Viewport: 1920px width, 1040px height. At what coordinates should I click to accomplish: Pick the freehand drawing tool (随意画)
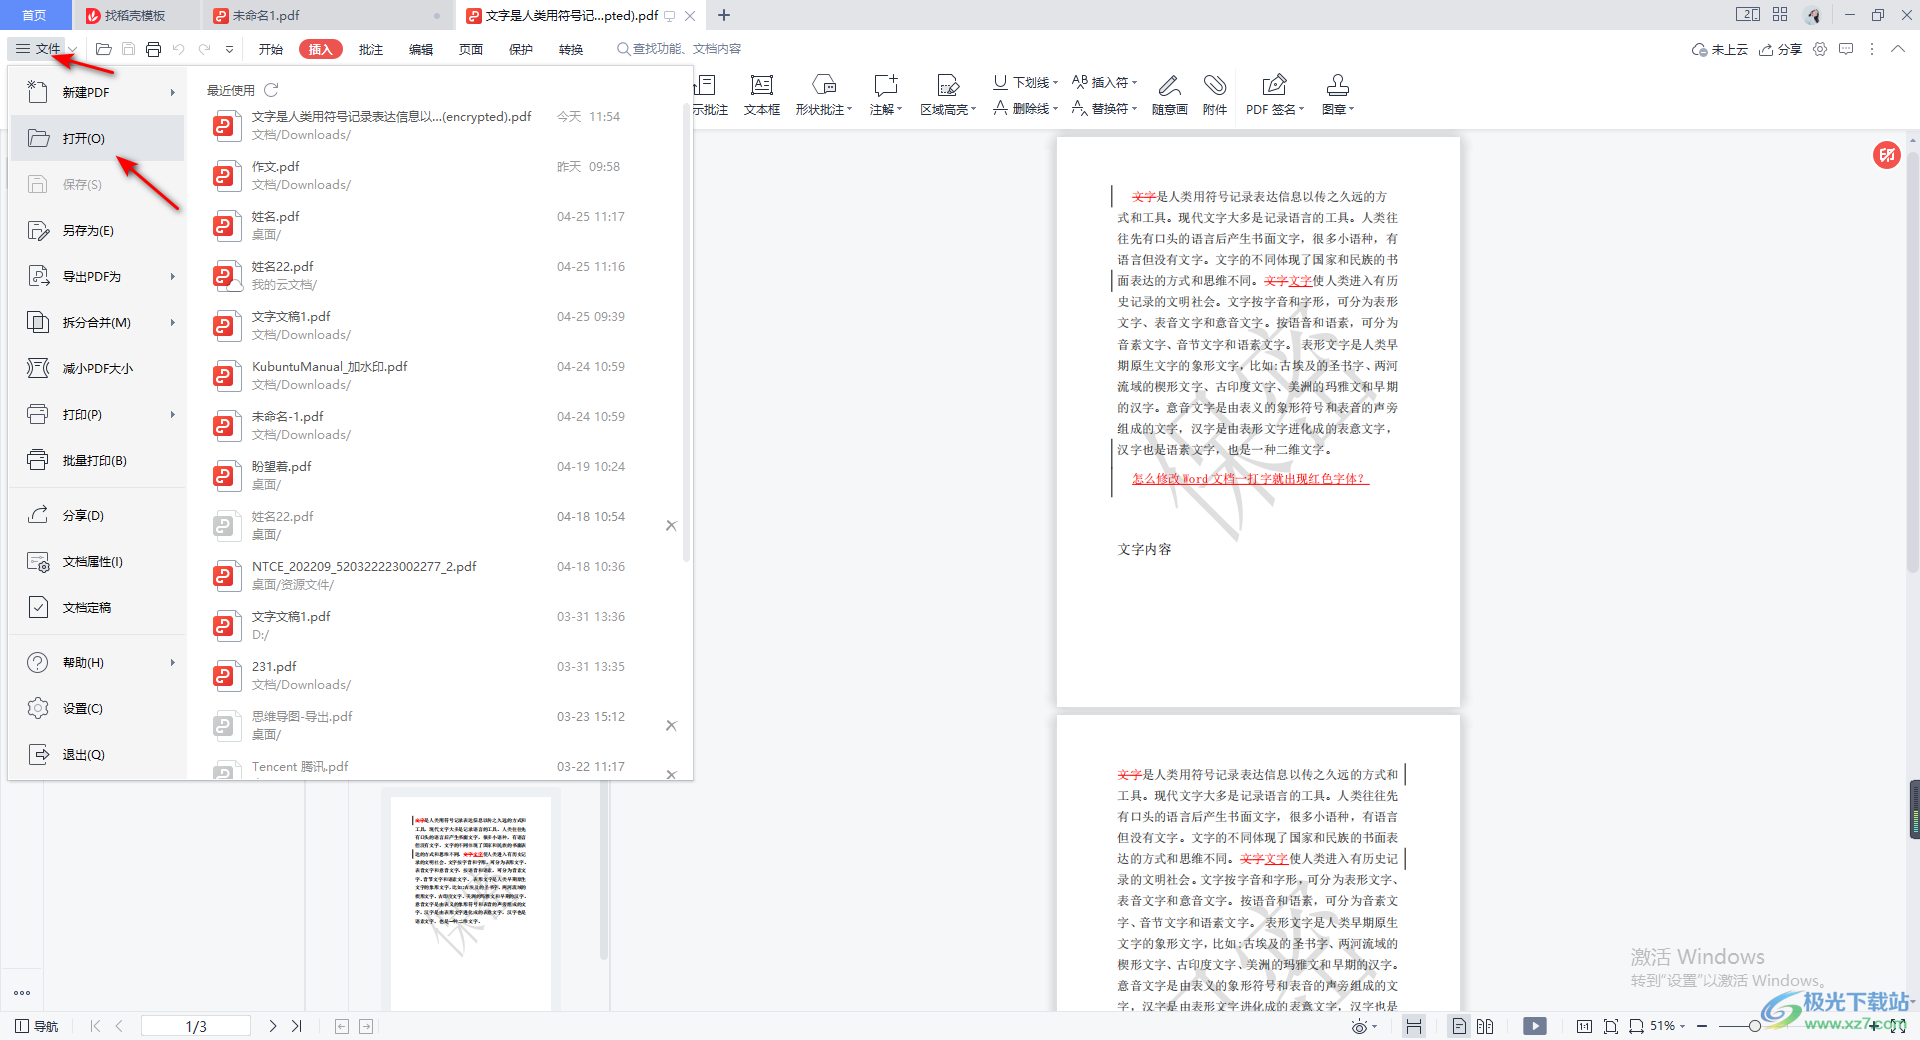tap(1169, 95)
